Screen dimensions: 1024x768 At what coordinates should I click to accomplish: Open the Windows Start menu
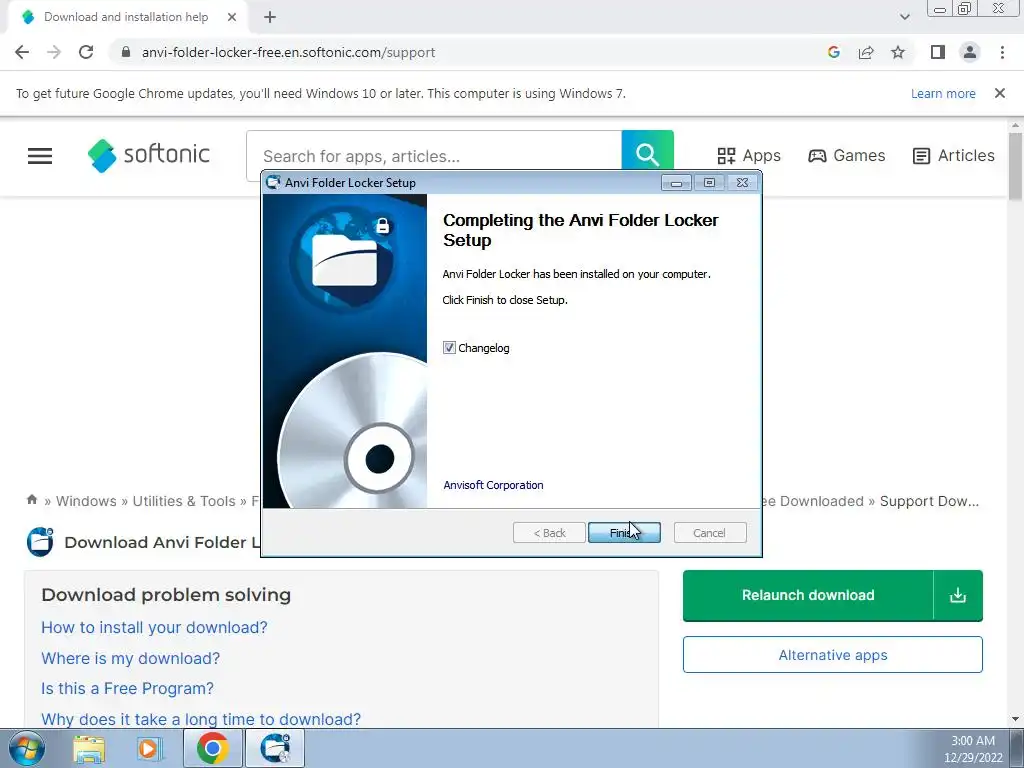tap(26, 748)
